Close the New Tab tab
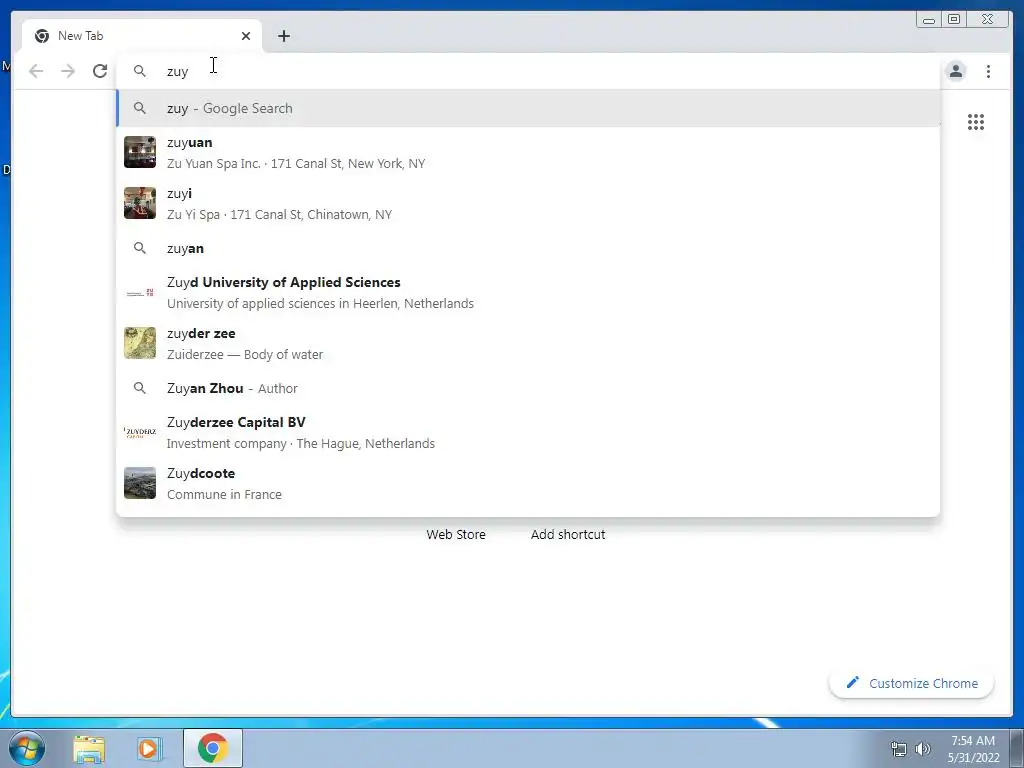Screen dimensions: 1024x768 [246, 36]
